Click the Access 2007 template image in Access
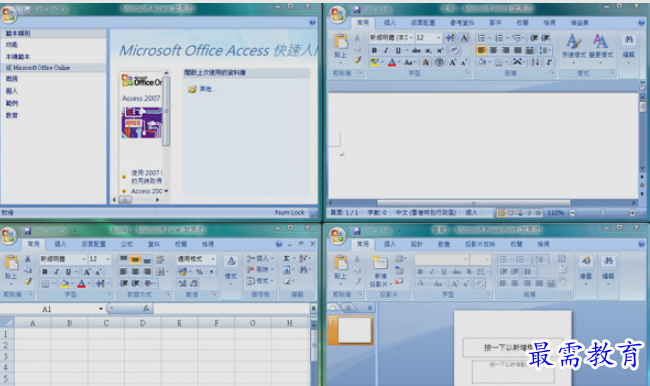 142,123
